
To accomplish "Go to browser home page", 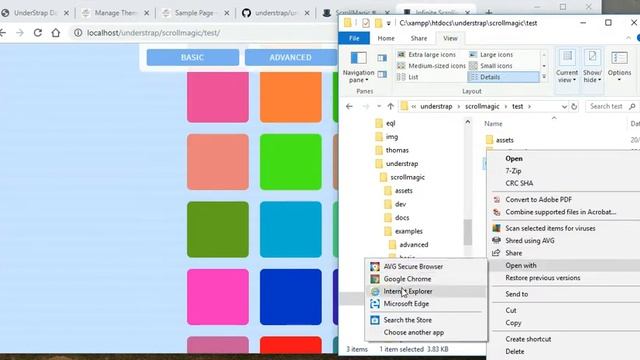I will pyautogui.click(x=56, y=33).
